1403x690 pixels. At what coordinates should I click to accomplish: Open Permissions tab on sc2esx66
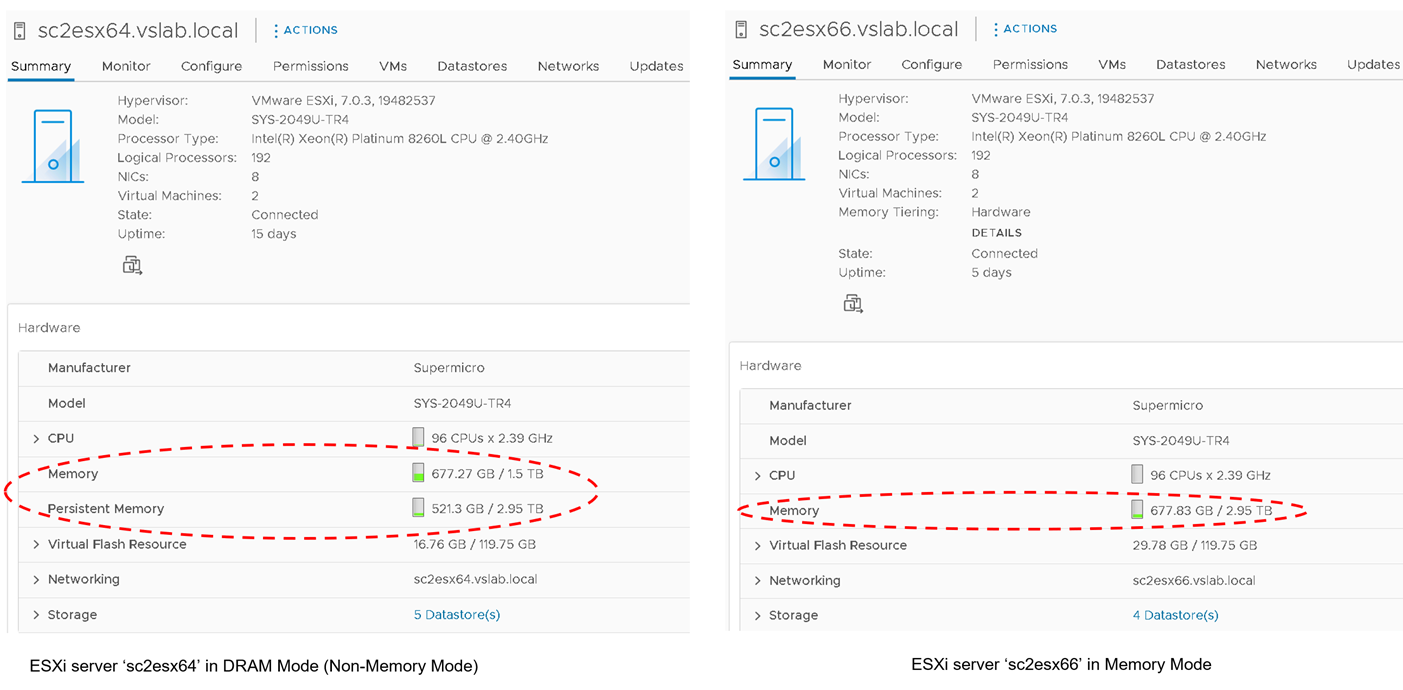tap(1031, 64)
